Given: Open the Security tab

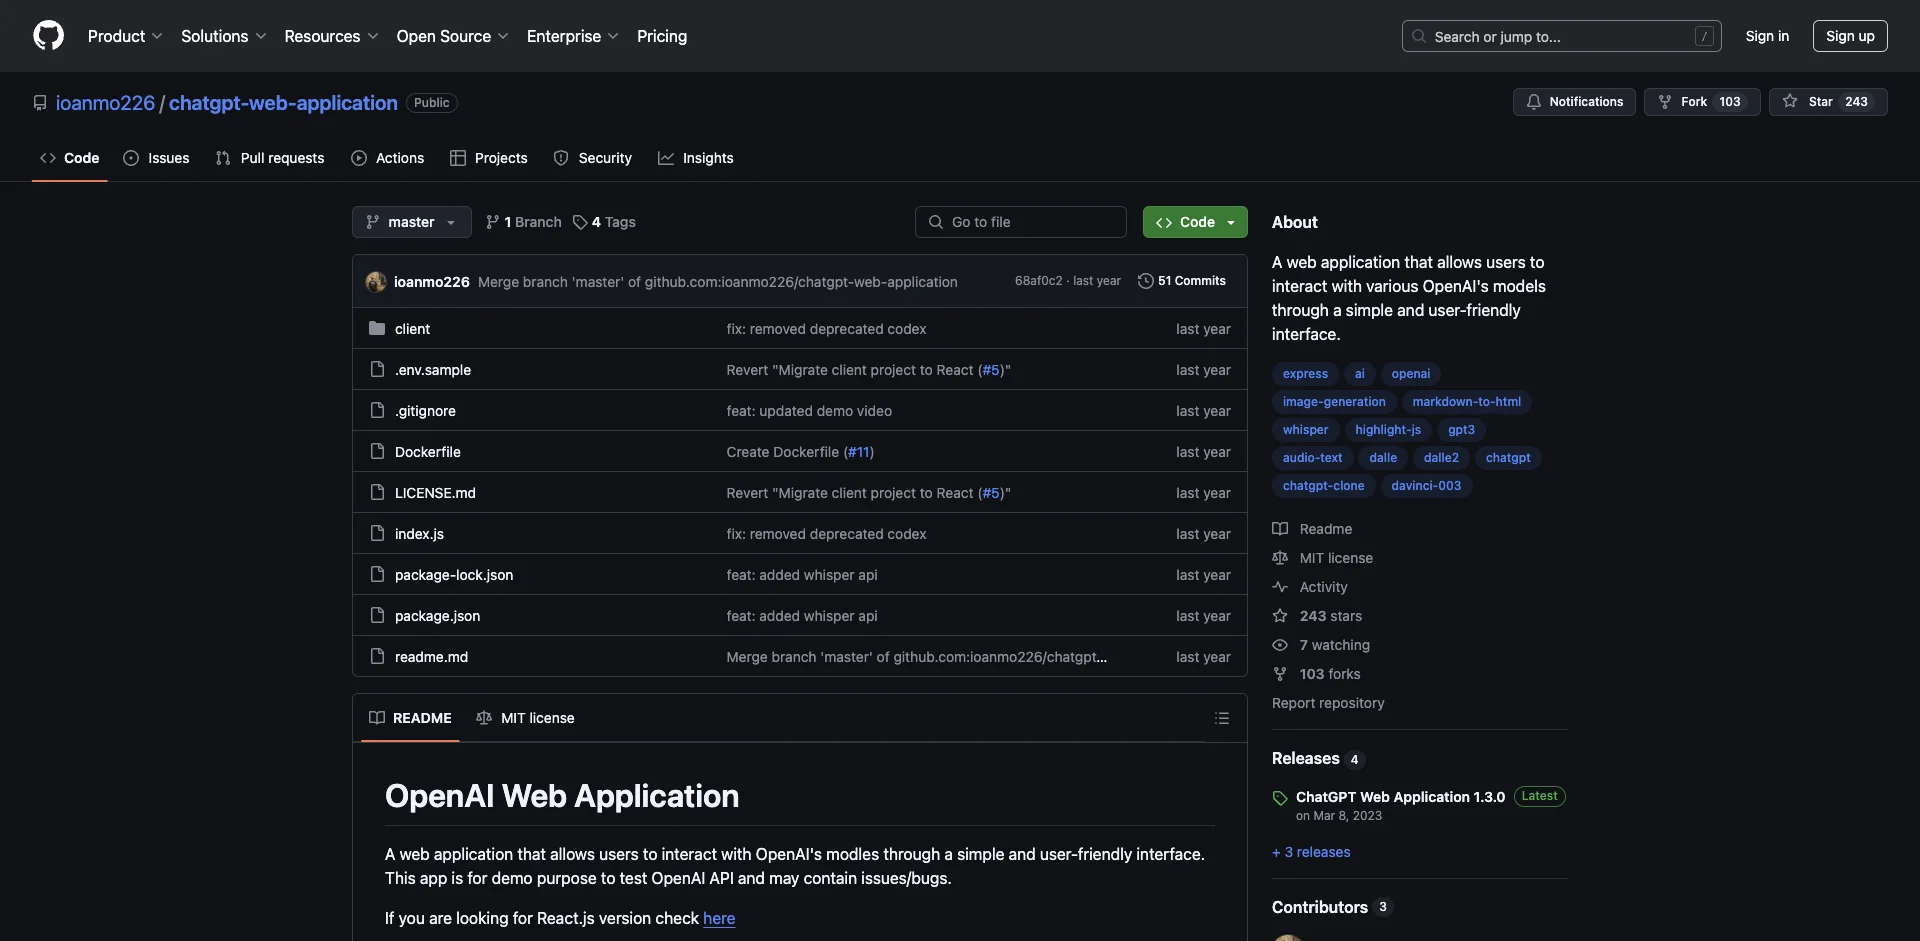Looking at the screenshot, I should (x=593, y=158).
